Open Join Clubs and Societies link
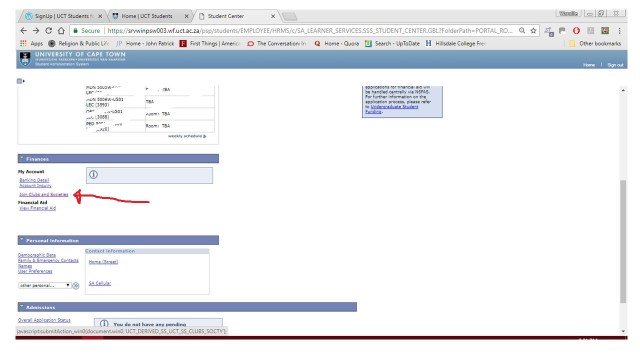This screenshot has width=640, height=360. (44, 195)
